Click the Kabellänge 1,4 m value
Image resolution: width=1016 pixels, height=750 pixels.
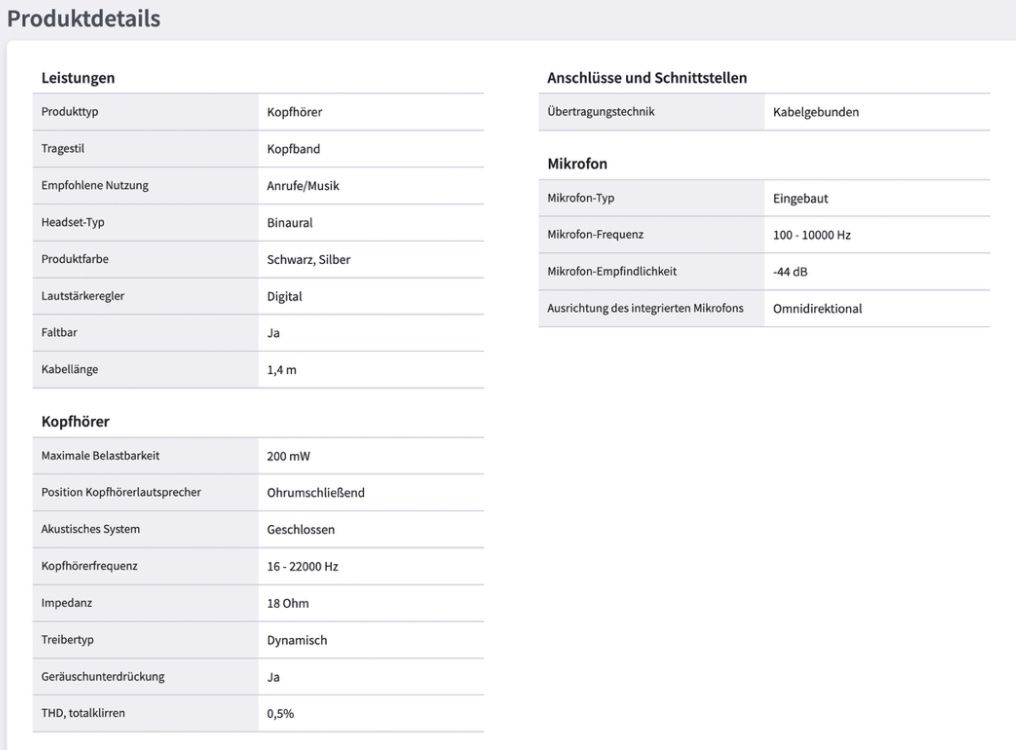point(281,370)
